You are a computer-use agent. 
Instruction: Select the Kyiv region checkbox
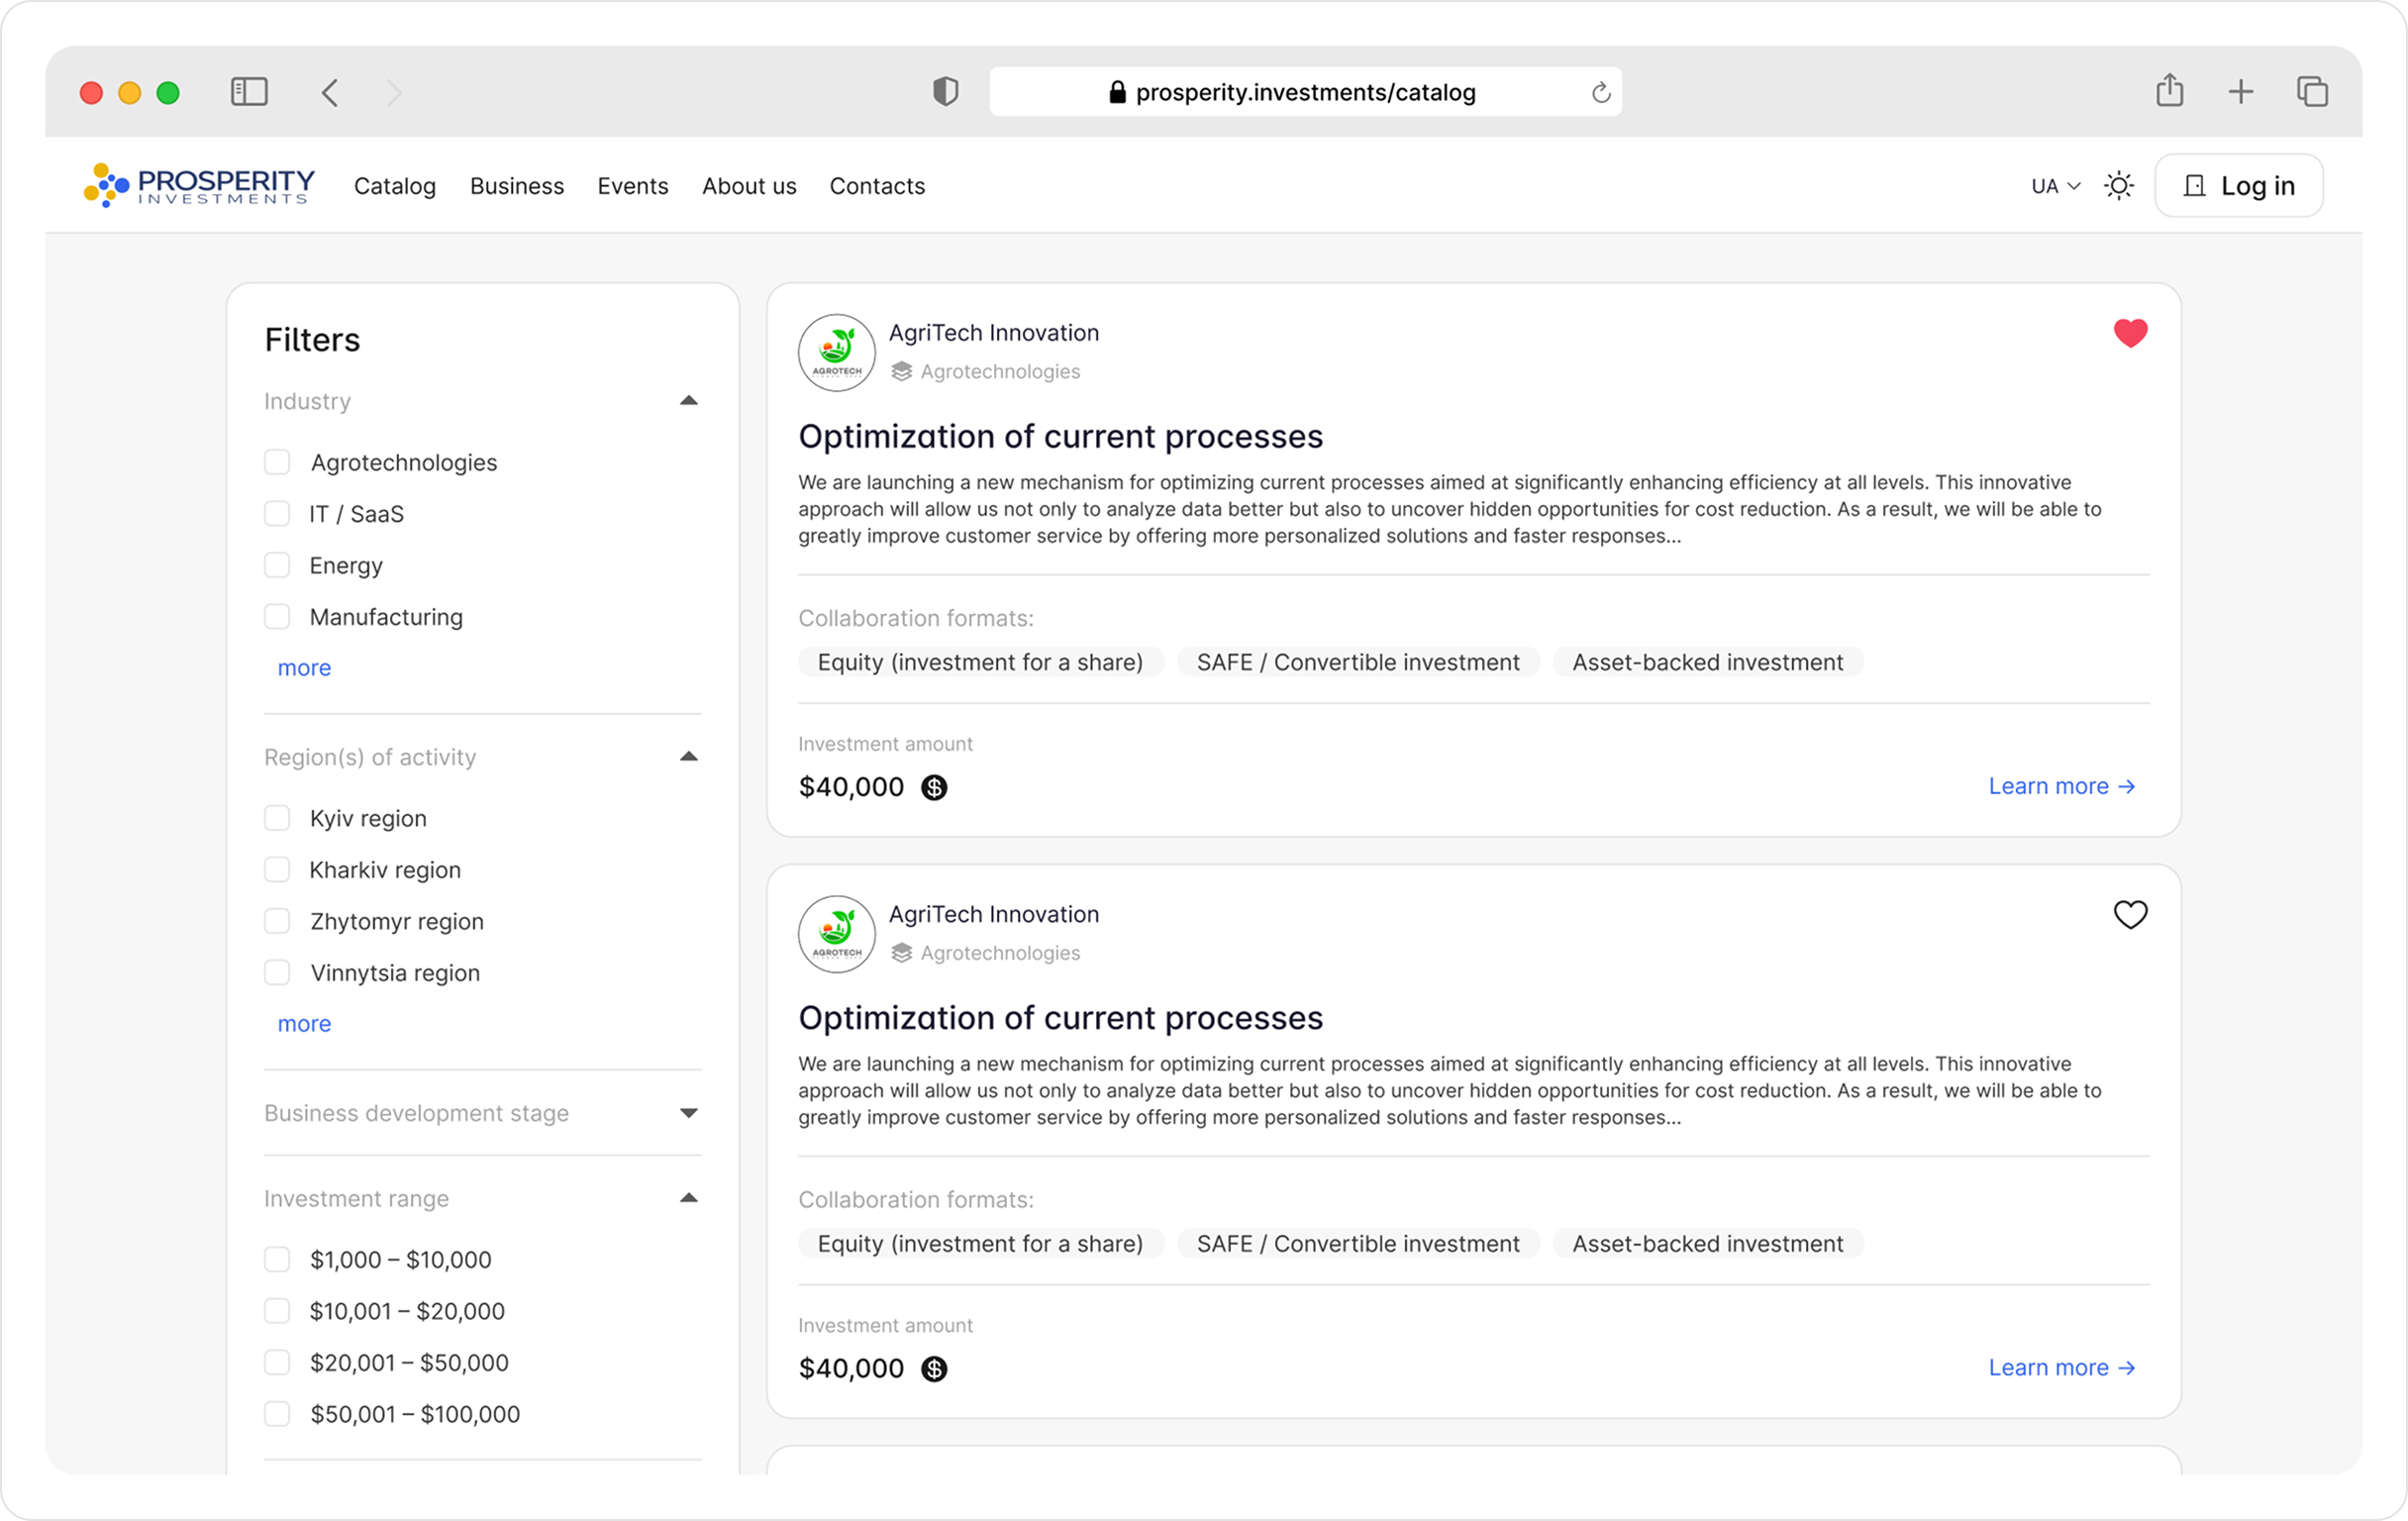pyautogui.click(x=277, y=818)
